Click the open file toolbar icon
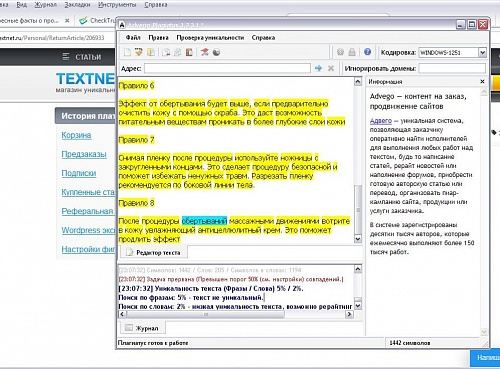 (x=139, y=52)
